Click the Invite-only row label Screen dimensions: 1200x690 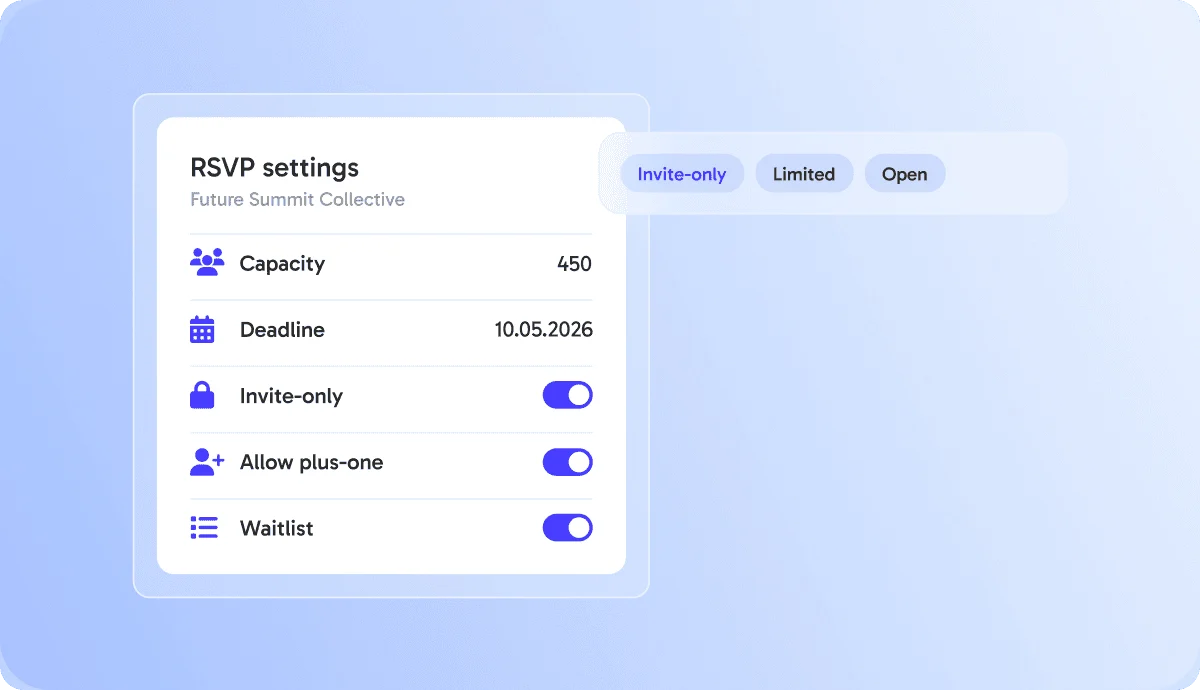(291, 396)
